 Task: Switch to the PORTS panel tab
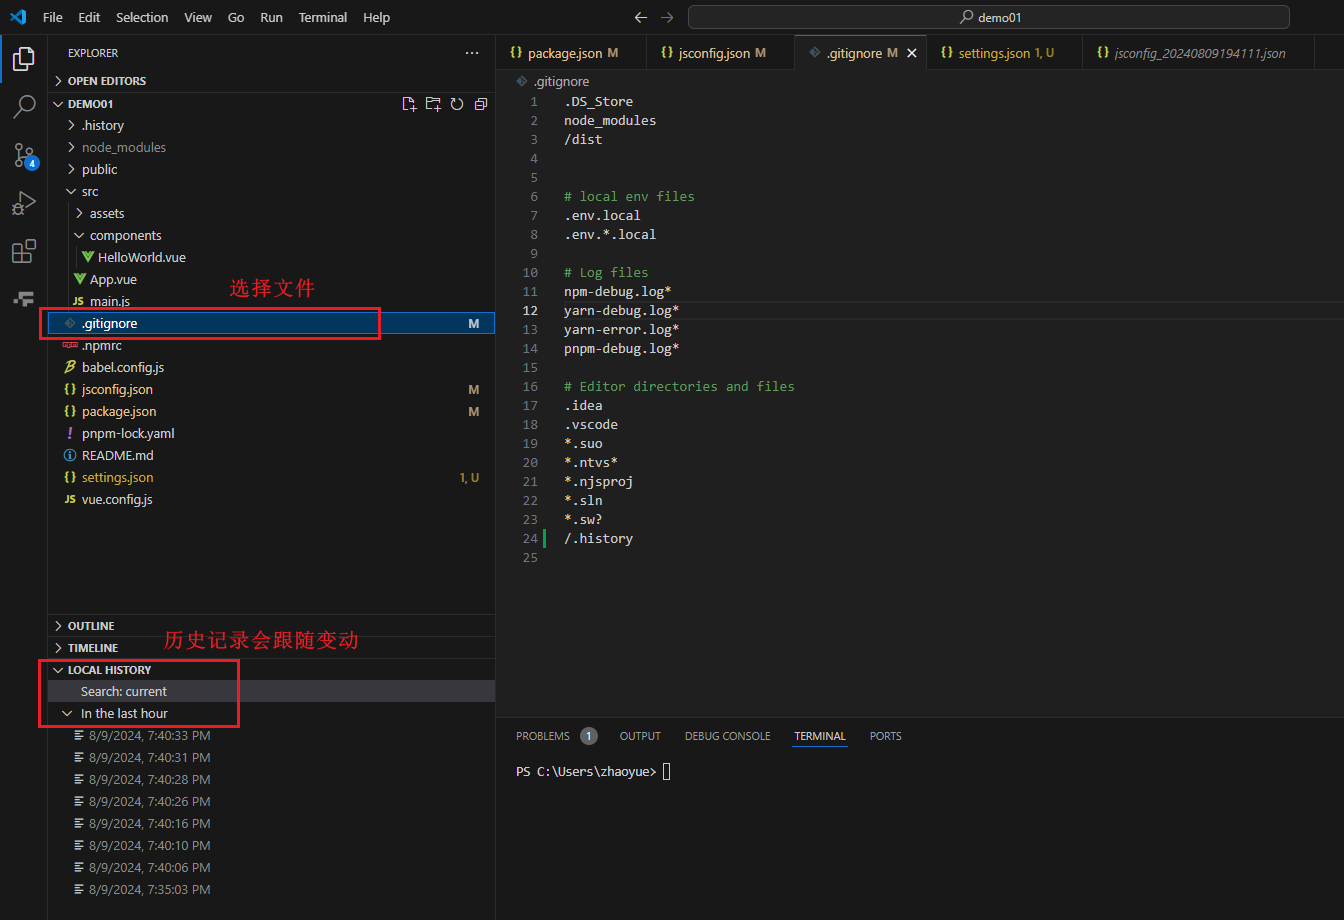(886, 736)
